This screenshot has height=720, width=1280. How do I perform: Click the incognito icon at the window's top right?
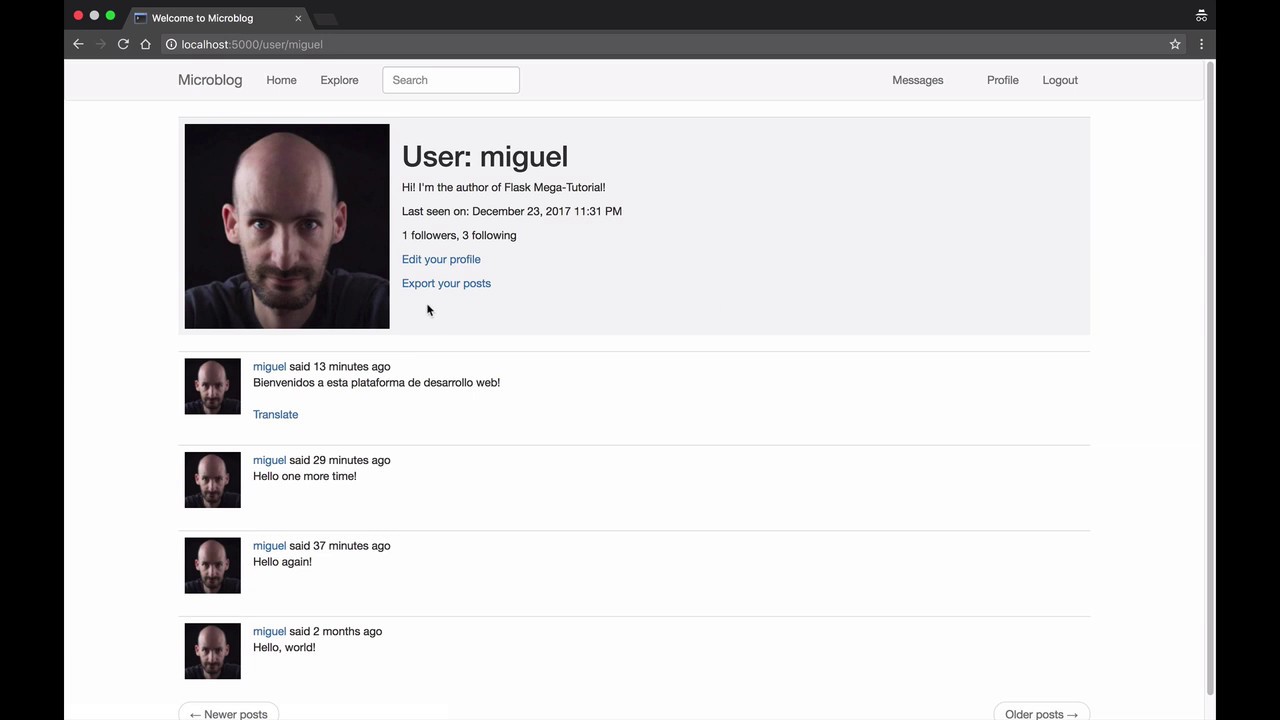[x=1201, y=16]
